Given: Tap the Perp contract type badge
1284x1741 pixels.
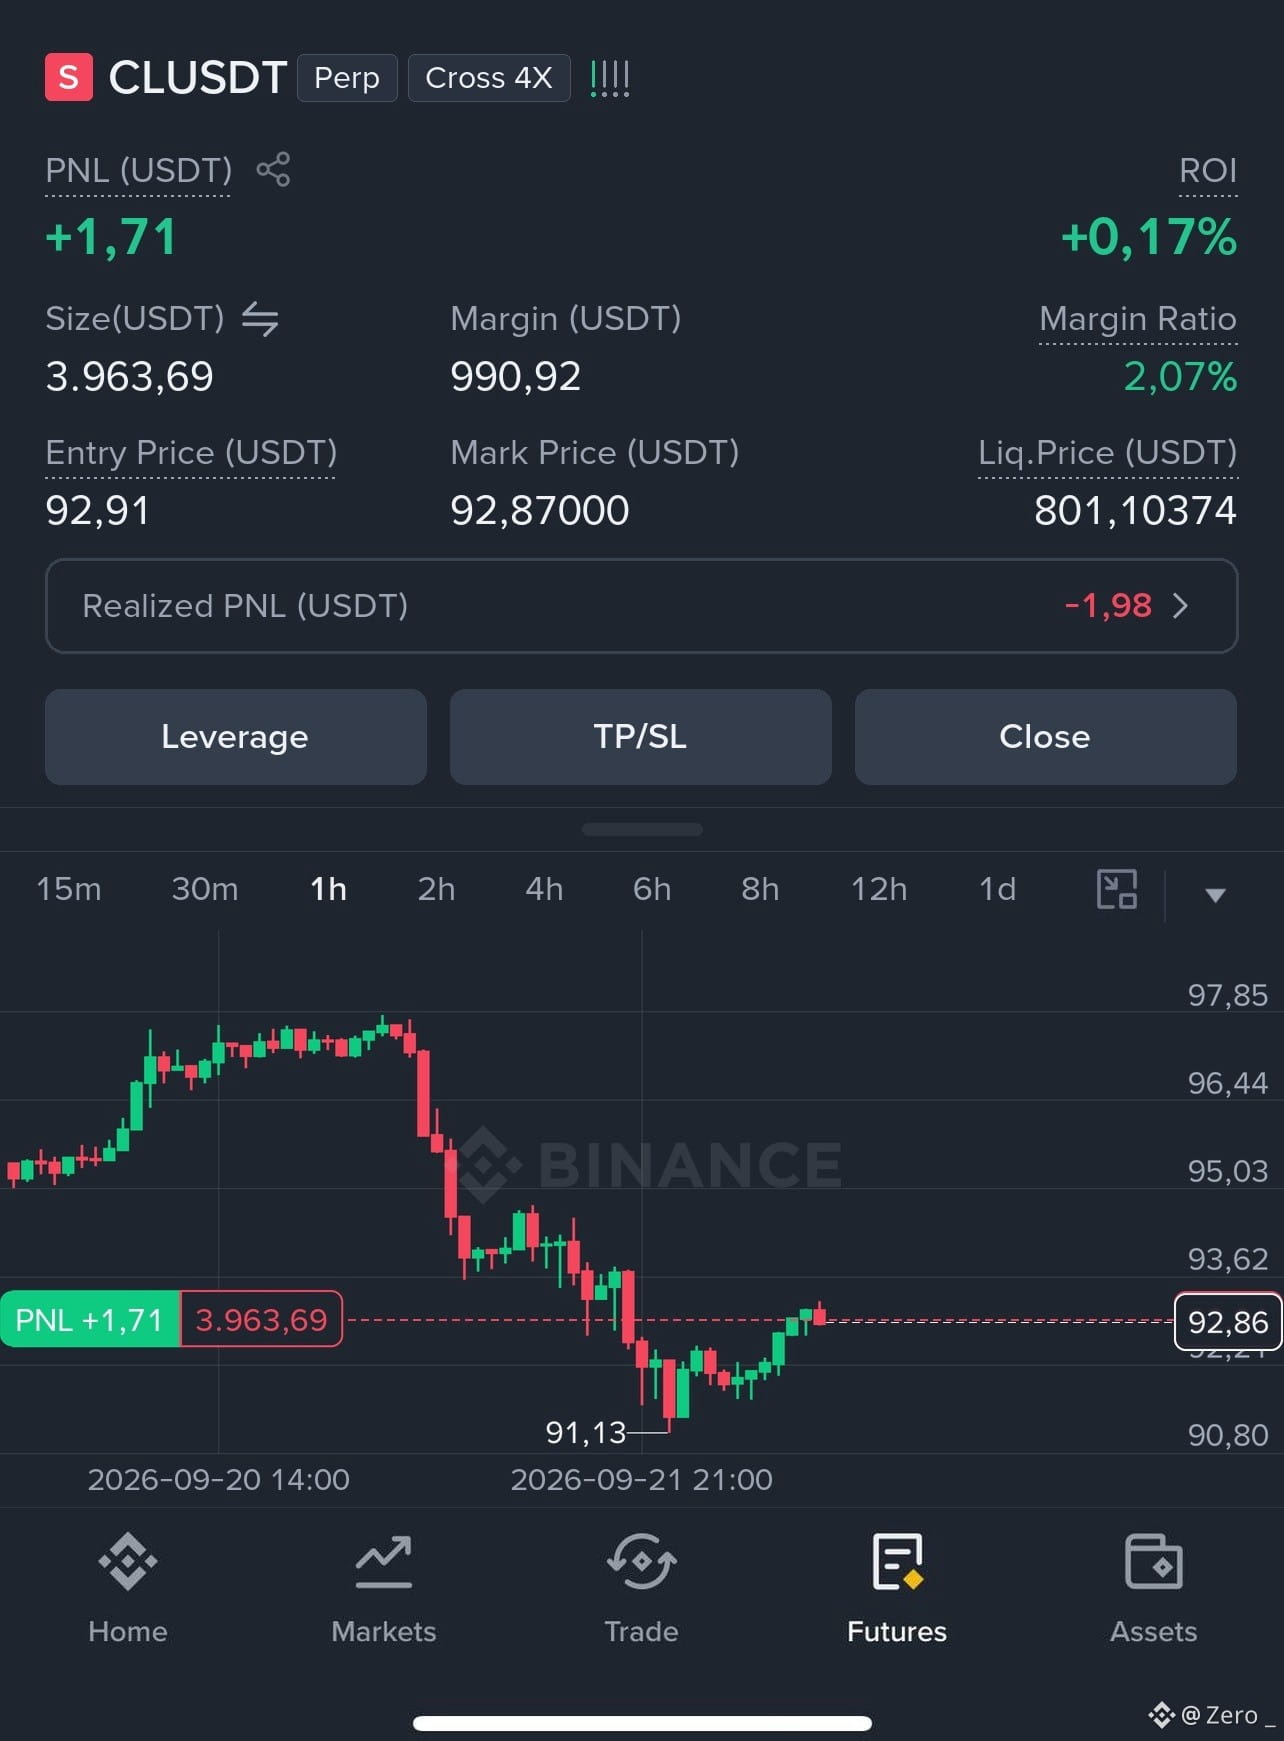Looking at the screenshot, I should click(347, 78).
